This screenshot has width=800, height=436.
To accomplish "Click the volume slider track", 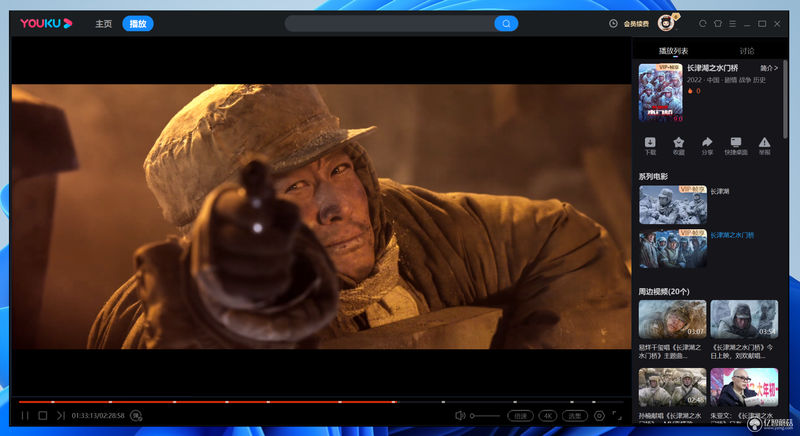I will (x=485, y=416).
